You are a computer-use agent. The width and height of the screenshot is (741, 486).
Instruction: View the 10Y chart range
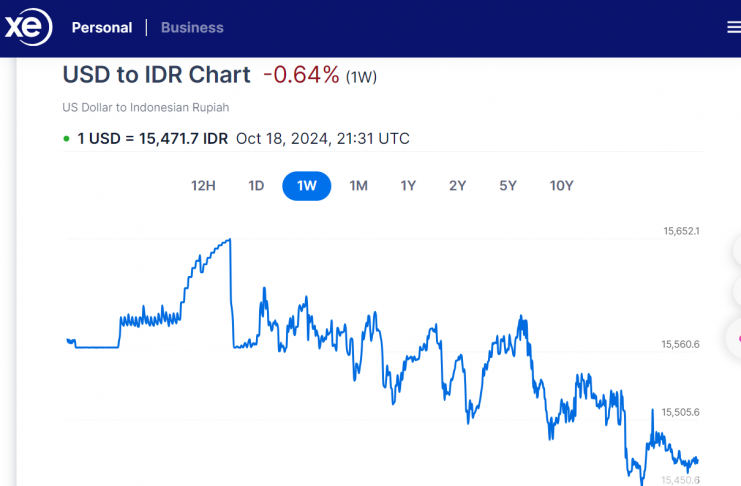561,186
